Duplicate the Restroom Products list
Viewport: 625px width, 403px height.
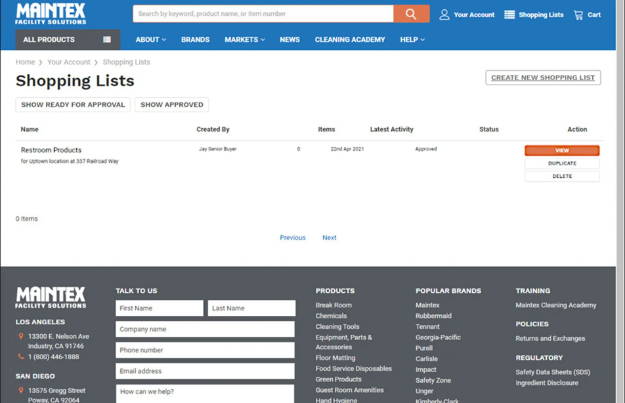point(562,163)
